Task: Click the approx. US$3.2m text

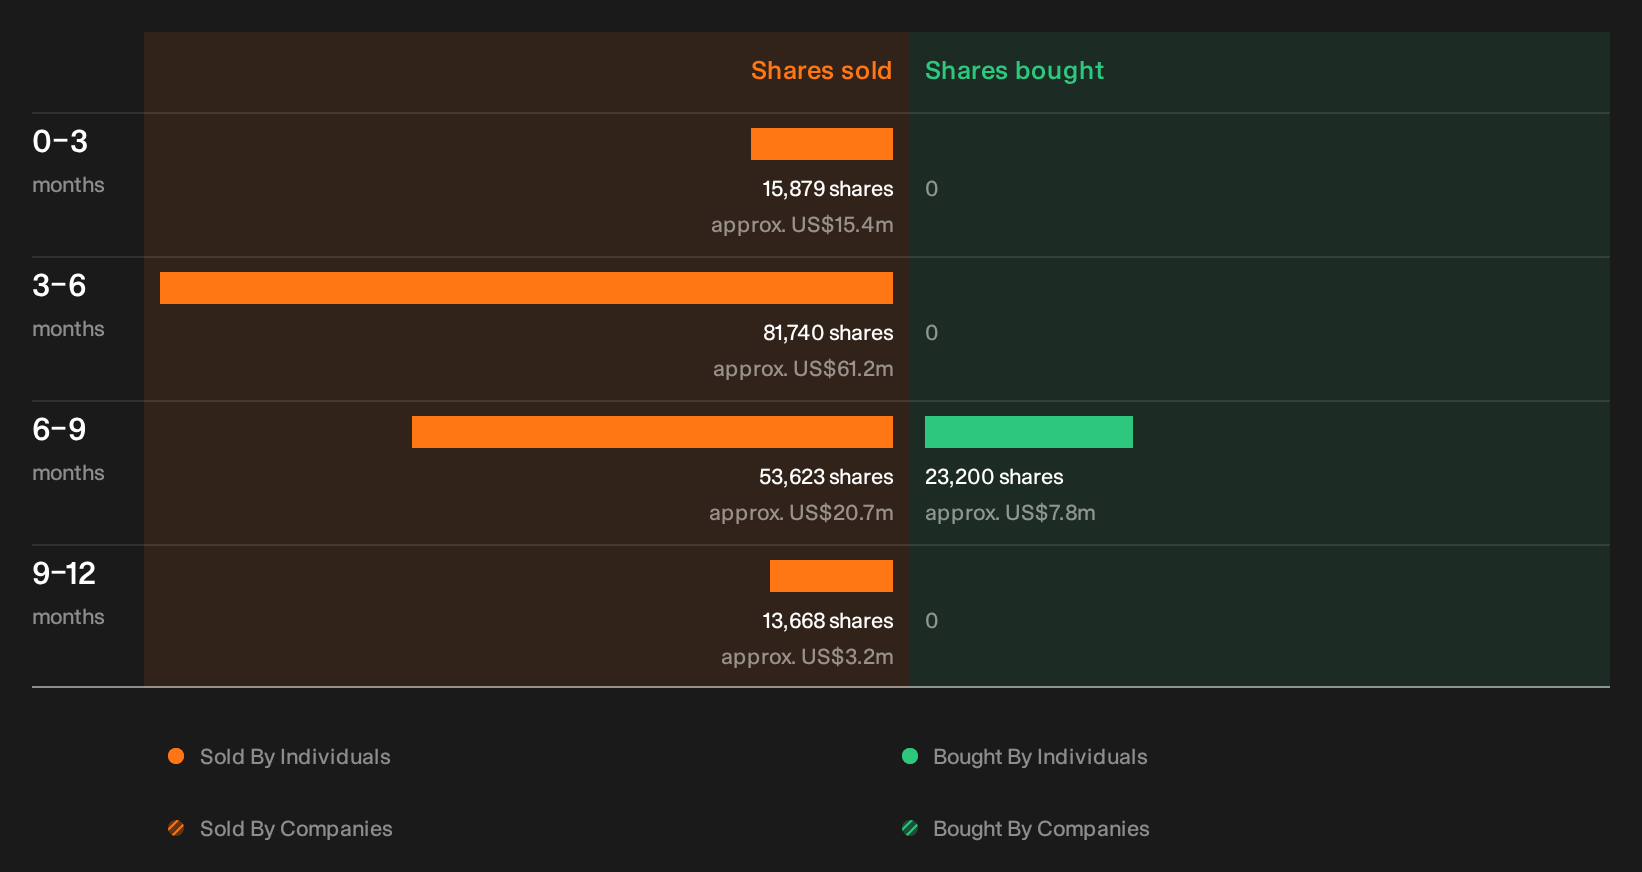Action: coord(807,657)
